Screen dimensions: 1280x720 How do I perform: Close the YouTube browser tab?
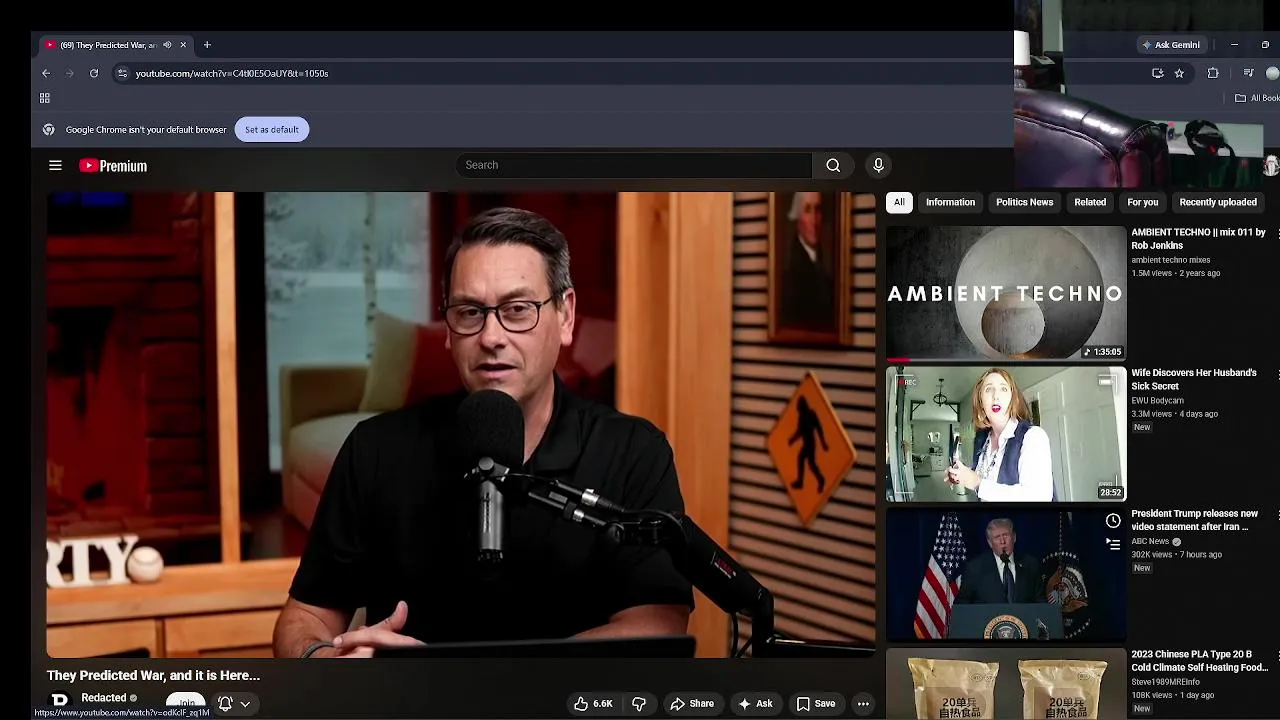tap(183, 45)
